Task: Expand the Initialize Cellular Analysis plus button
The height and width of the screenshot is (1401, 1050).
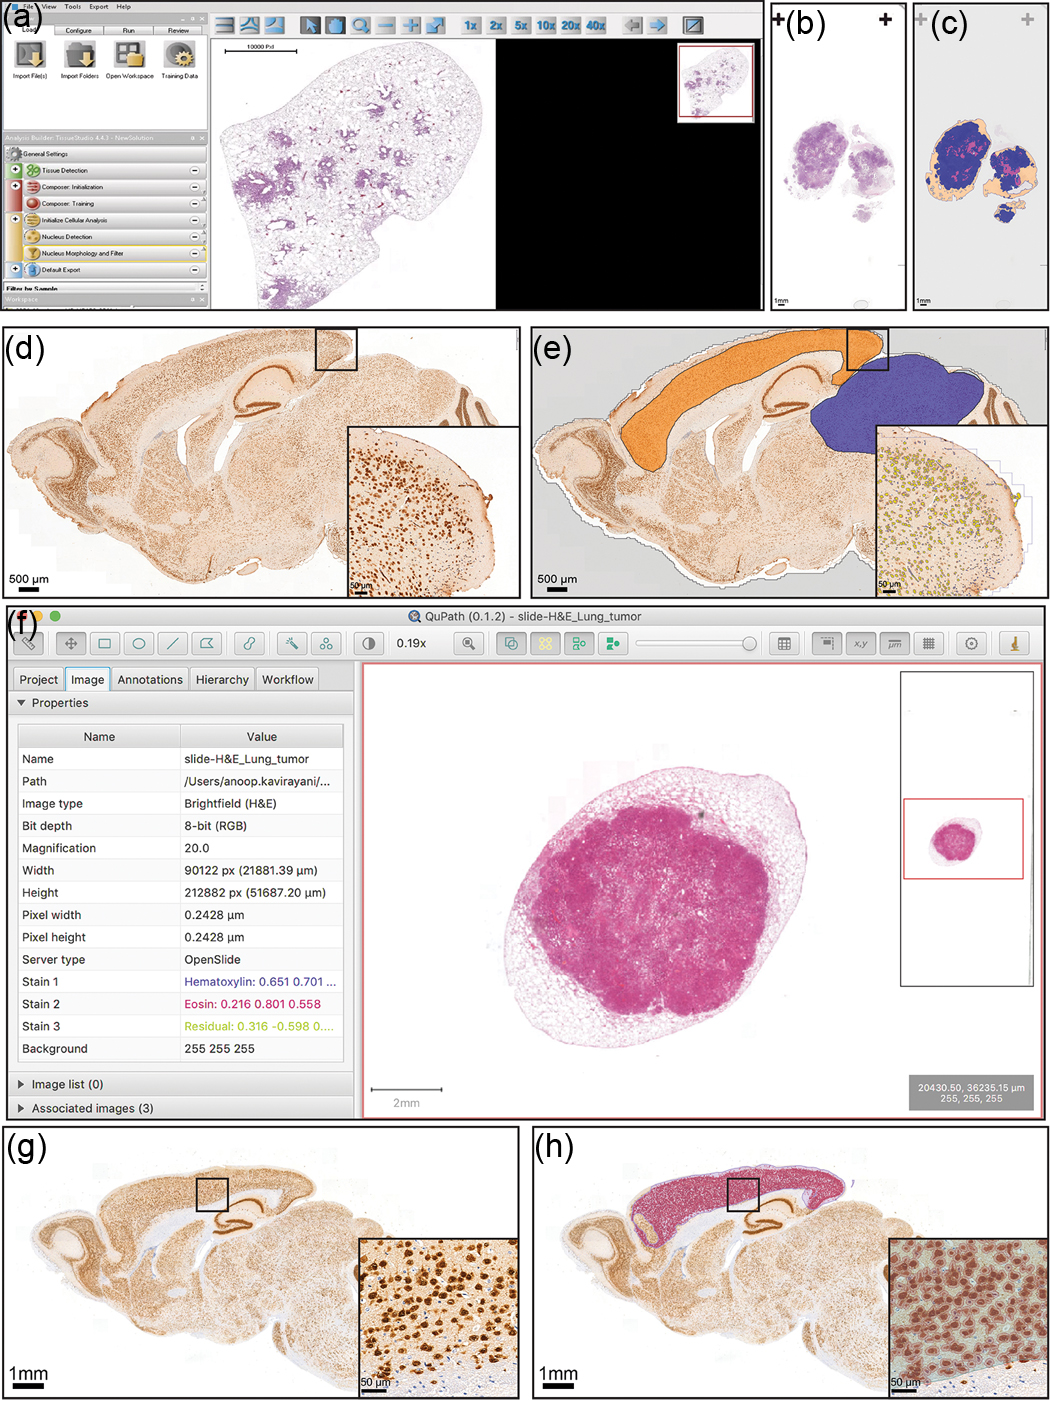Action: (15, 219)
